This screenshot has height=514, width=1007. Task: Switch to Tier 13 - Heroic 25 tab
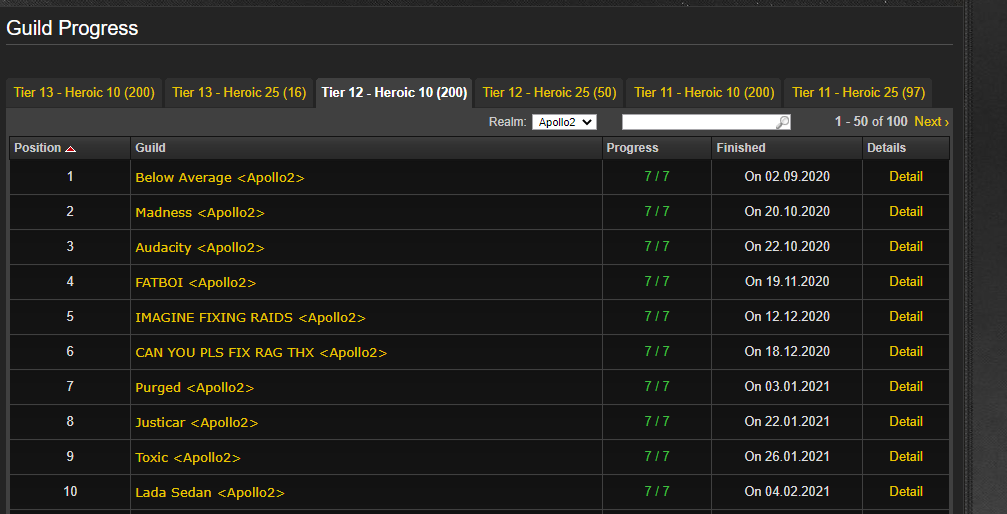[239, 93]
